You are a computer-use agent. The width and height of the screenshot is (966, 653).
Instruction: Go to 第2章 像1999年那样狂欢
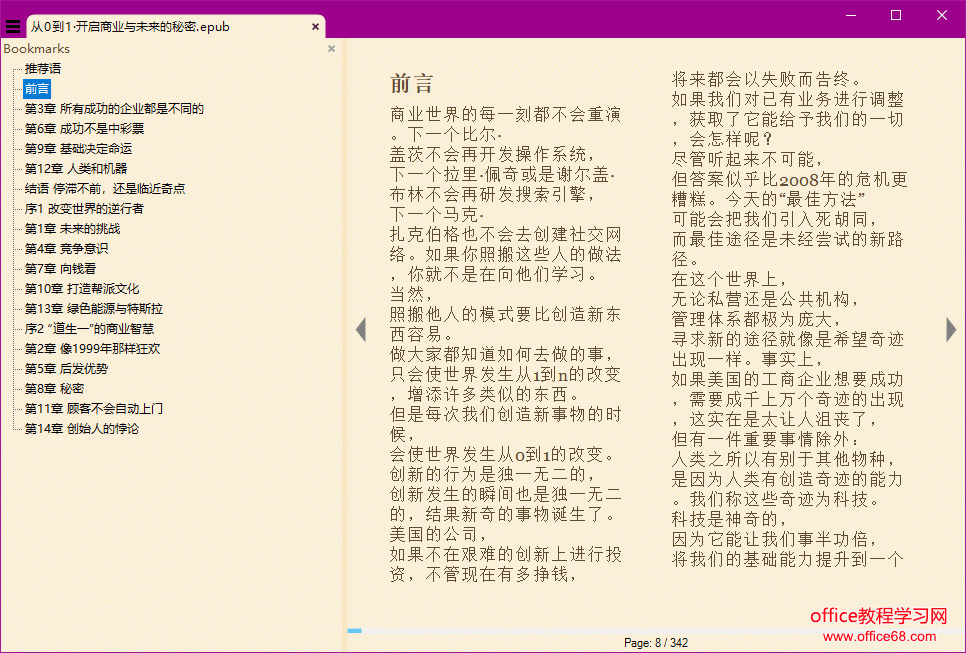tap(92, 348)
